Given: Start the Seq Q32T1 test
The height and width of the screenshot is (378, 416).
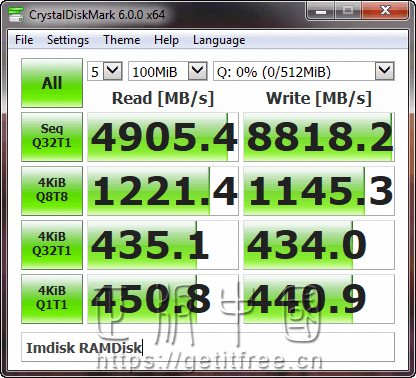Looking at the screenshot, I should (x=52, y=137).
